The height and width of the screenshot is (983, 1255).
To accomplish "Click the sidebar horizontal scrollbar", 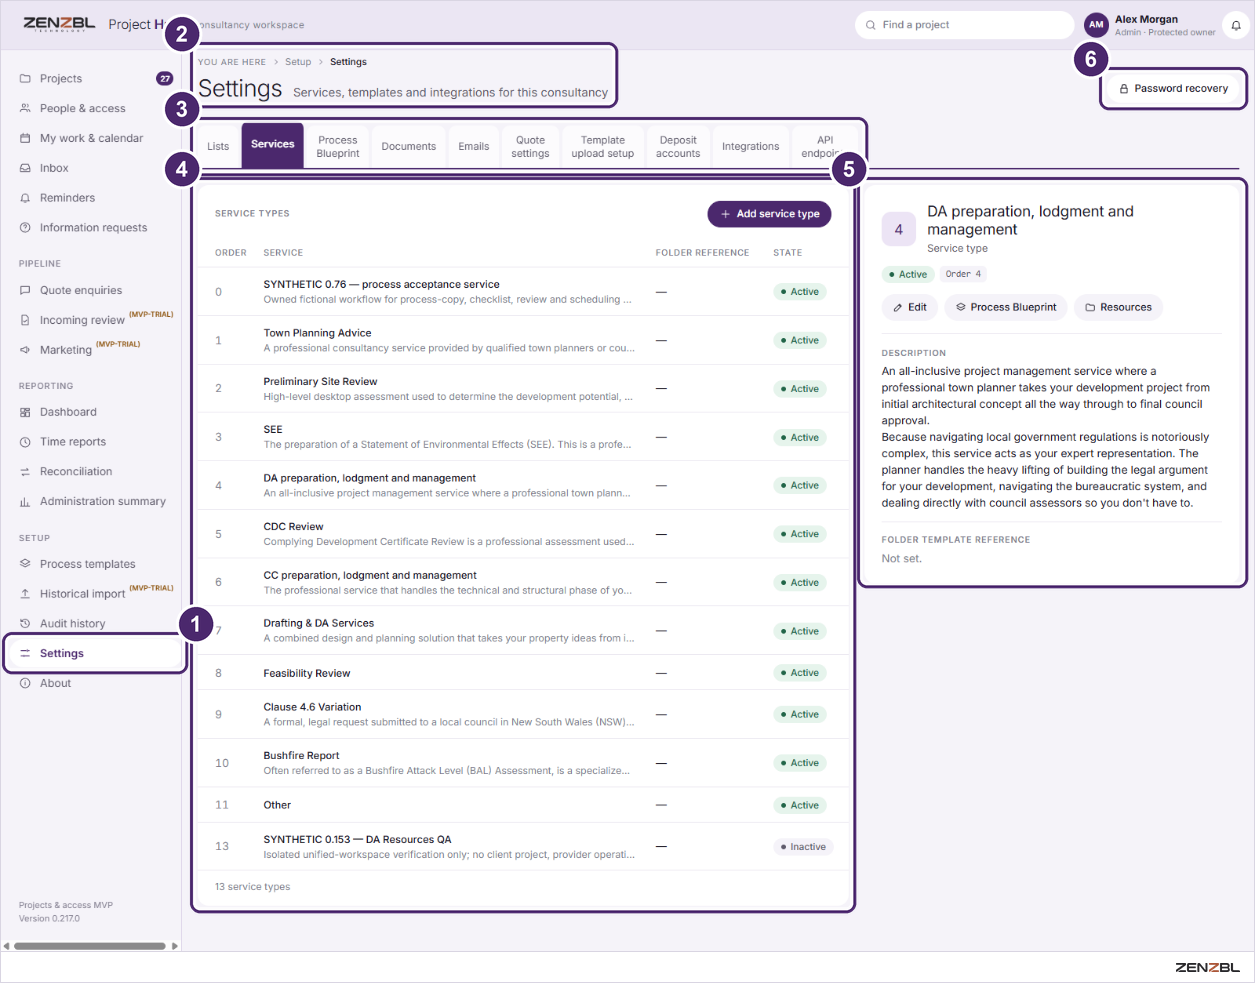I will coord(88,946).
